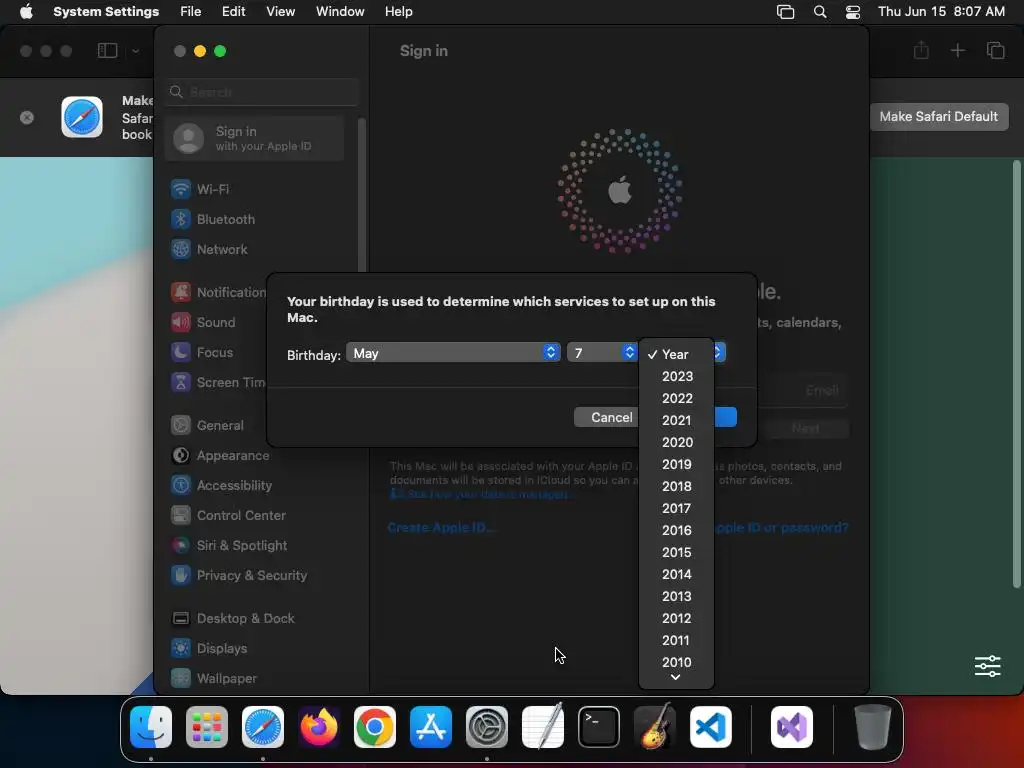The height and width of the screenshot is (768, 1024).
Task: Show more years via the down chevron
Action: 676,678
